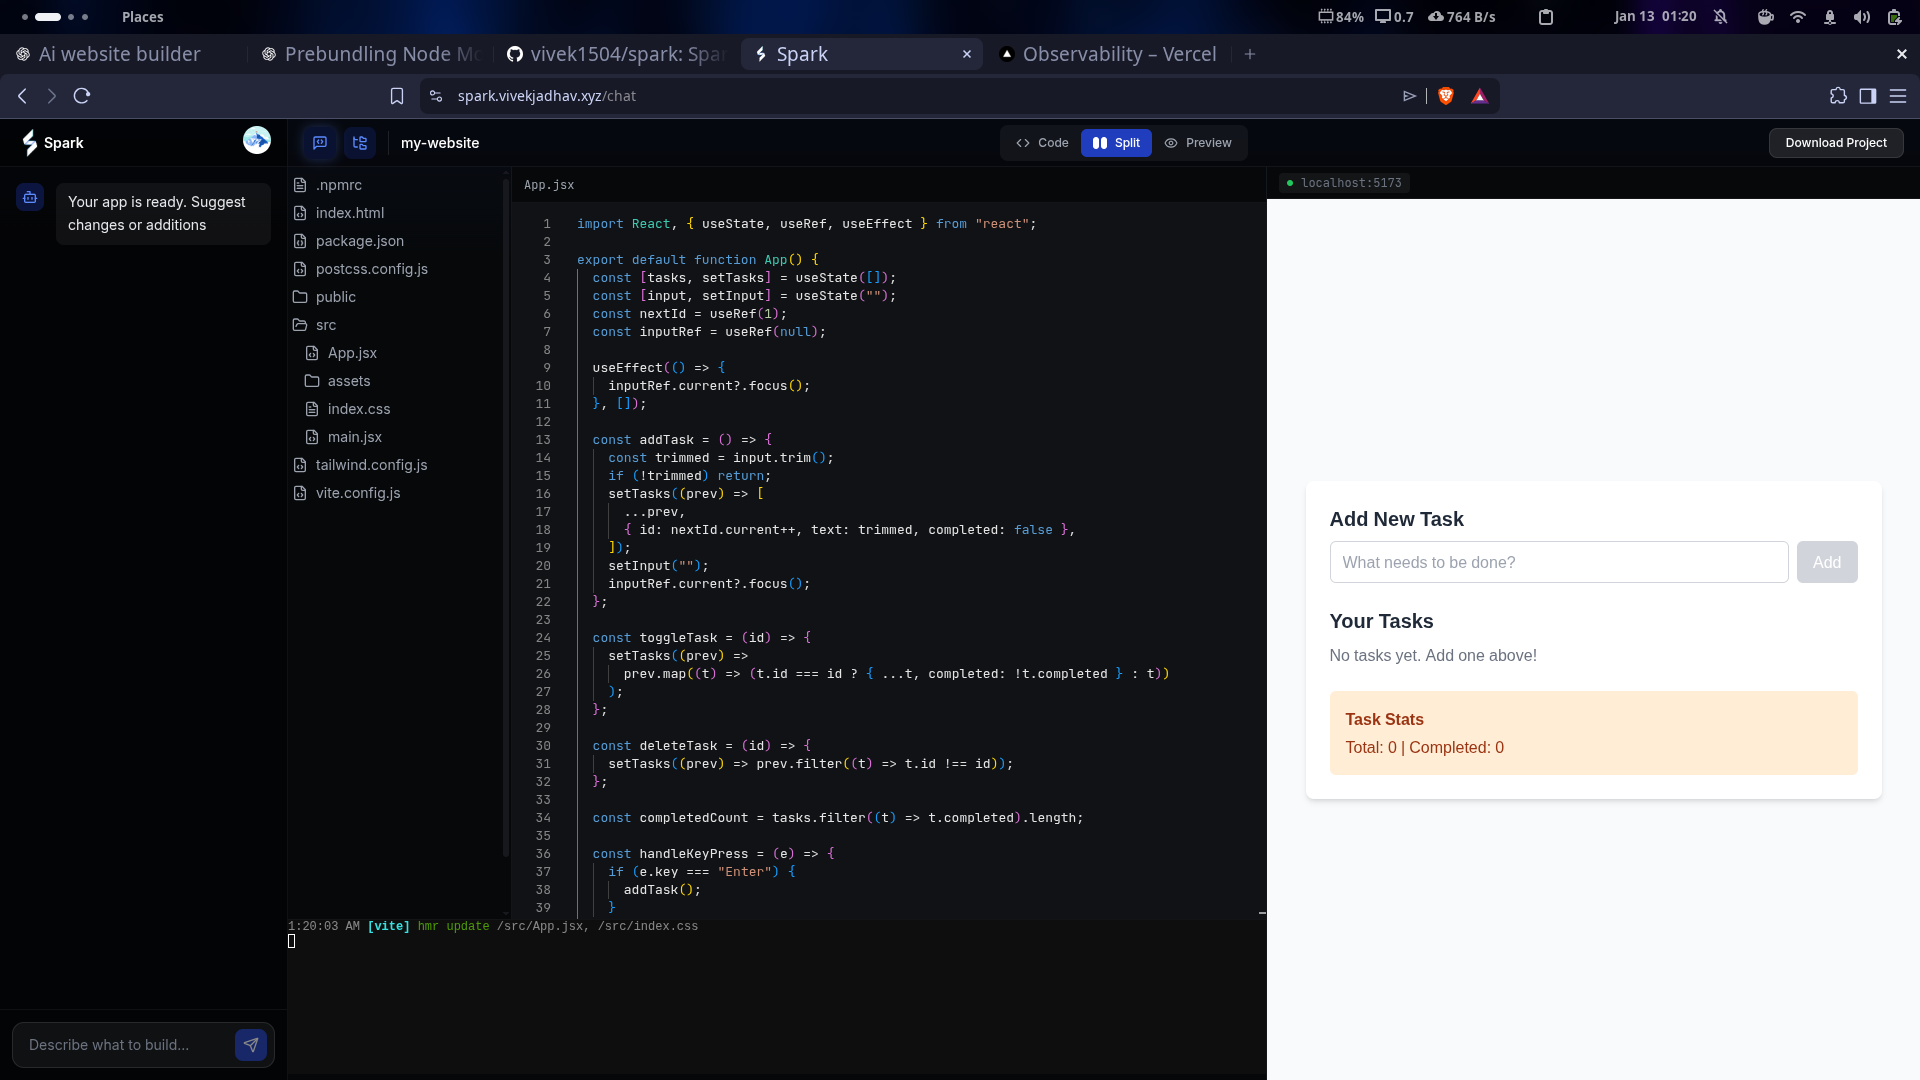
Task: Click the Spark lightning logo
Action: (30, 143)
